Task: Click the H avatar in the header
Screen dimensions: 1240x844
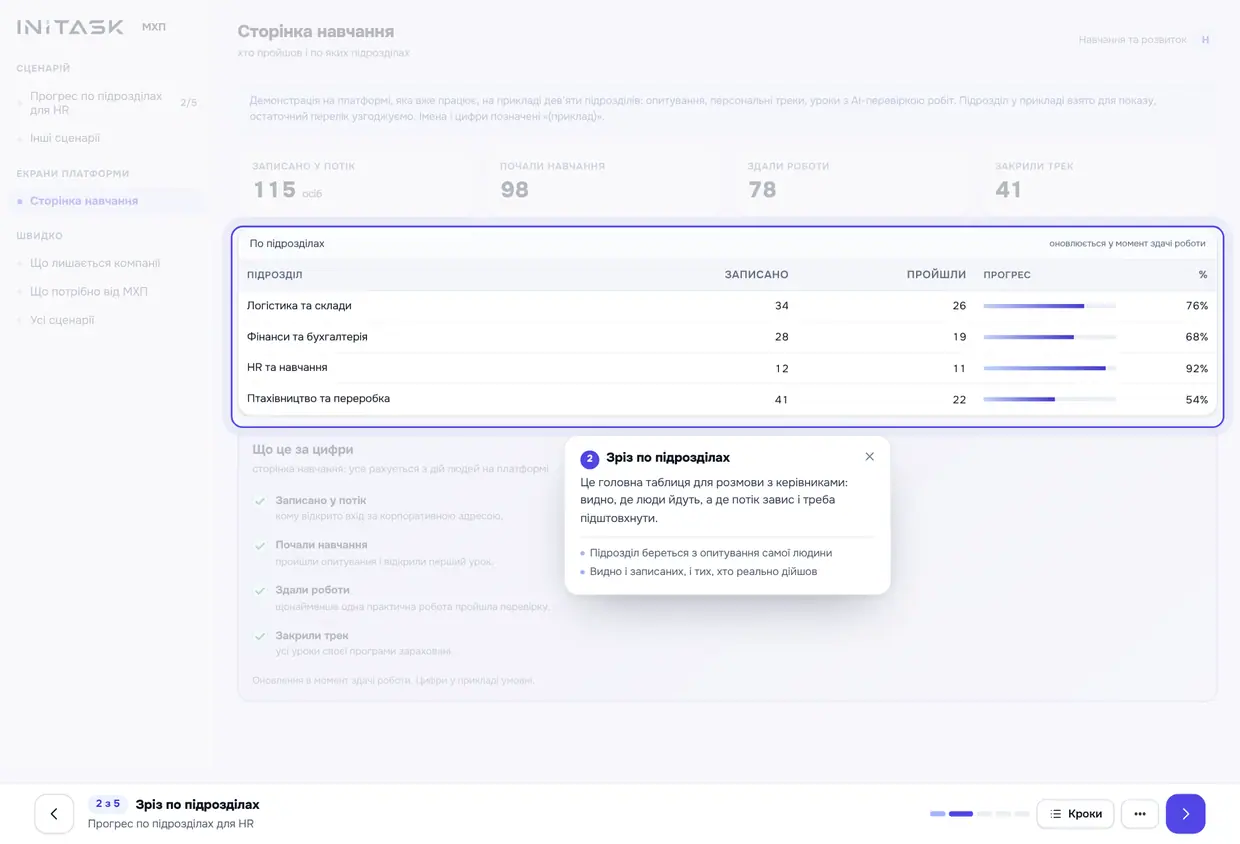Action: click(x=1205, y=40)
